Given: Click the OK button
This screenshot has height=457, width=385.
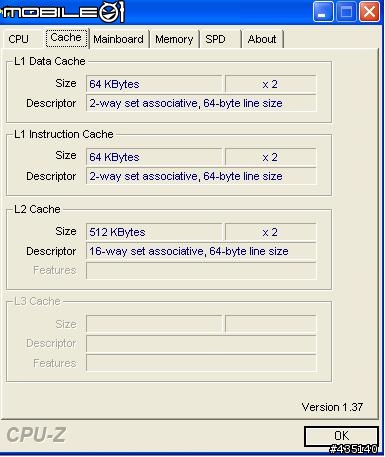Looking at the screenshot, I should coord(341,436).
